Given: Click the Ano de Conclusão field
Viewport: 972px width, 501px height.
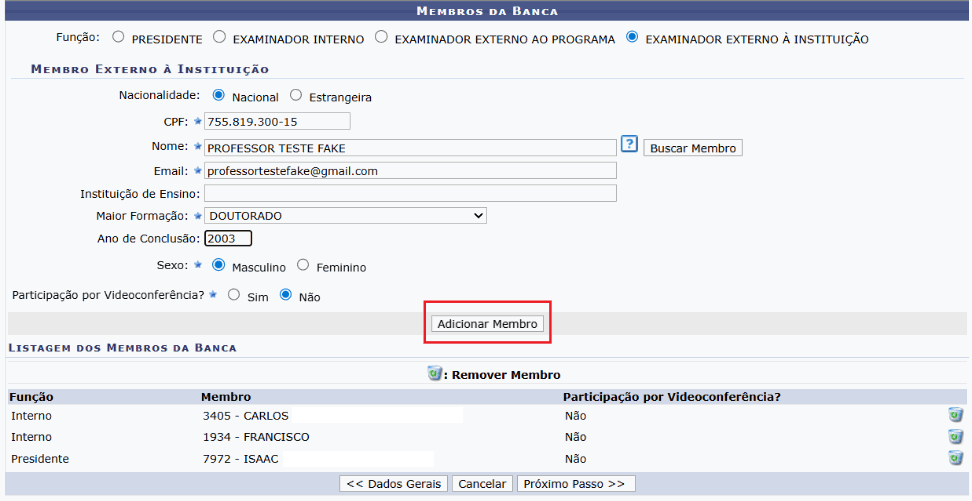Looking at the screenshot, I should click(x=228, y=238).
